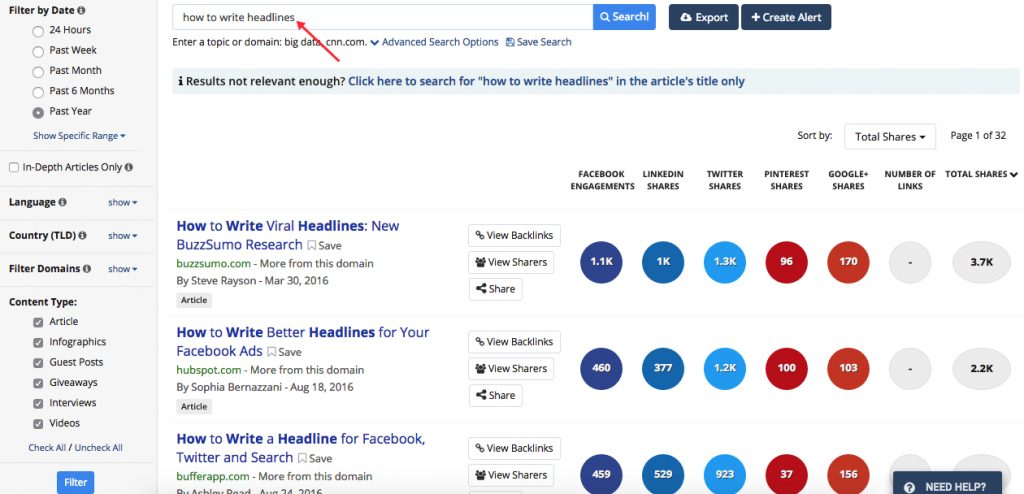This screenshot has height=494, width=1024.
Task: Click the Pinterest shares circle showing 37
Action: (x=786, y=474)
